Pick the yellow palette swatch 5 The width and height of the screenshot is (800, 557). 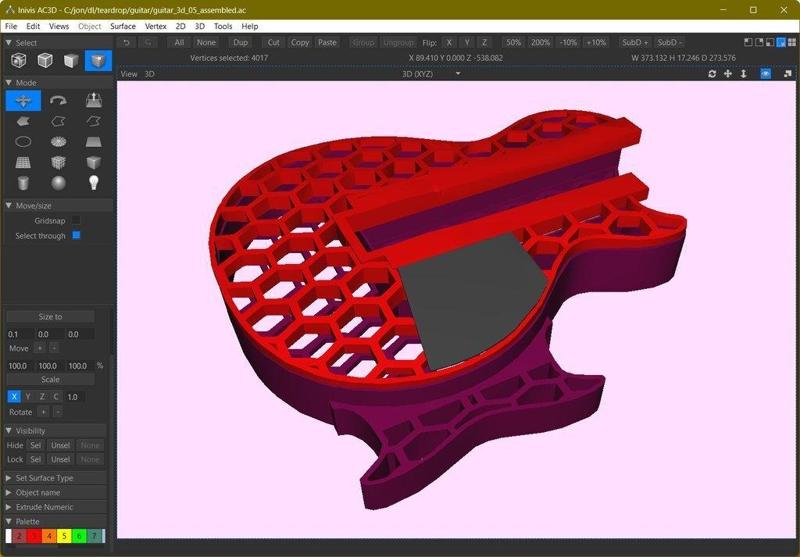(x=62, y=537)
